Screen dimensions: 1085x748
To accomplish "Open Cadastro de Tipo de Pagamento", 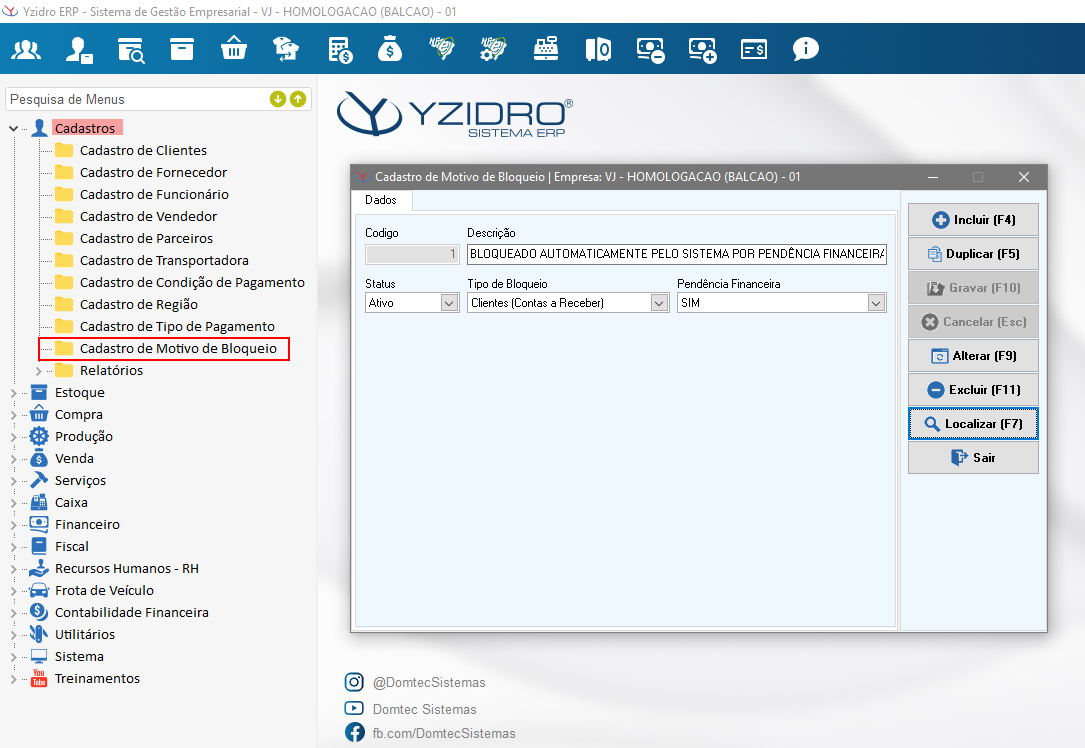I will (x=177, y=327).
